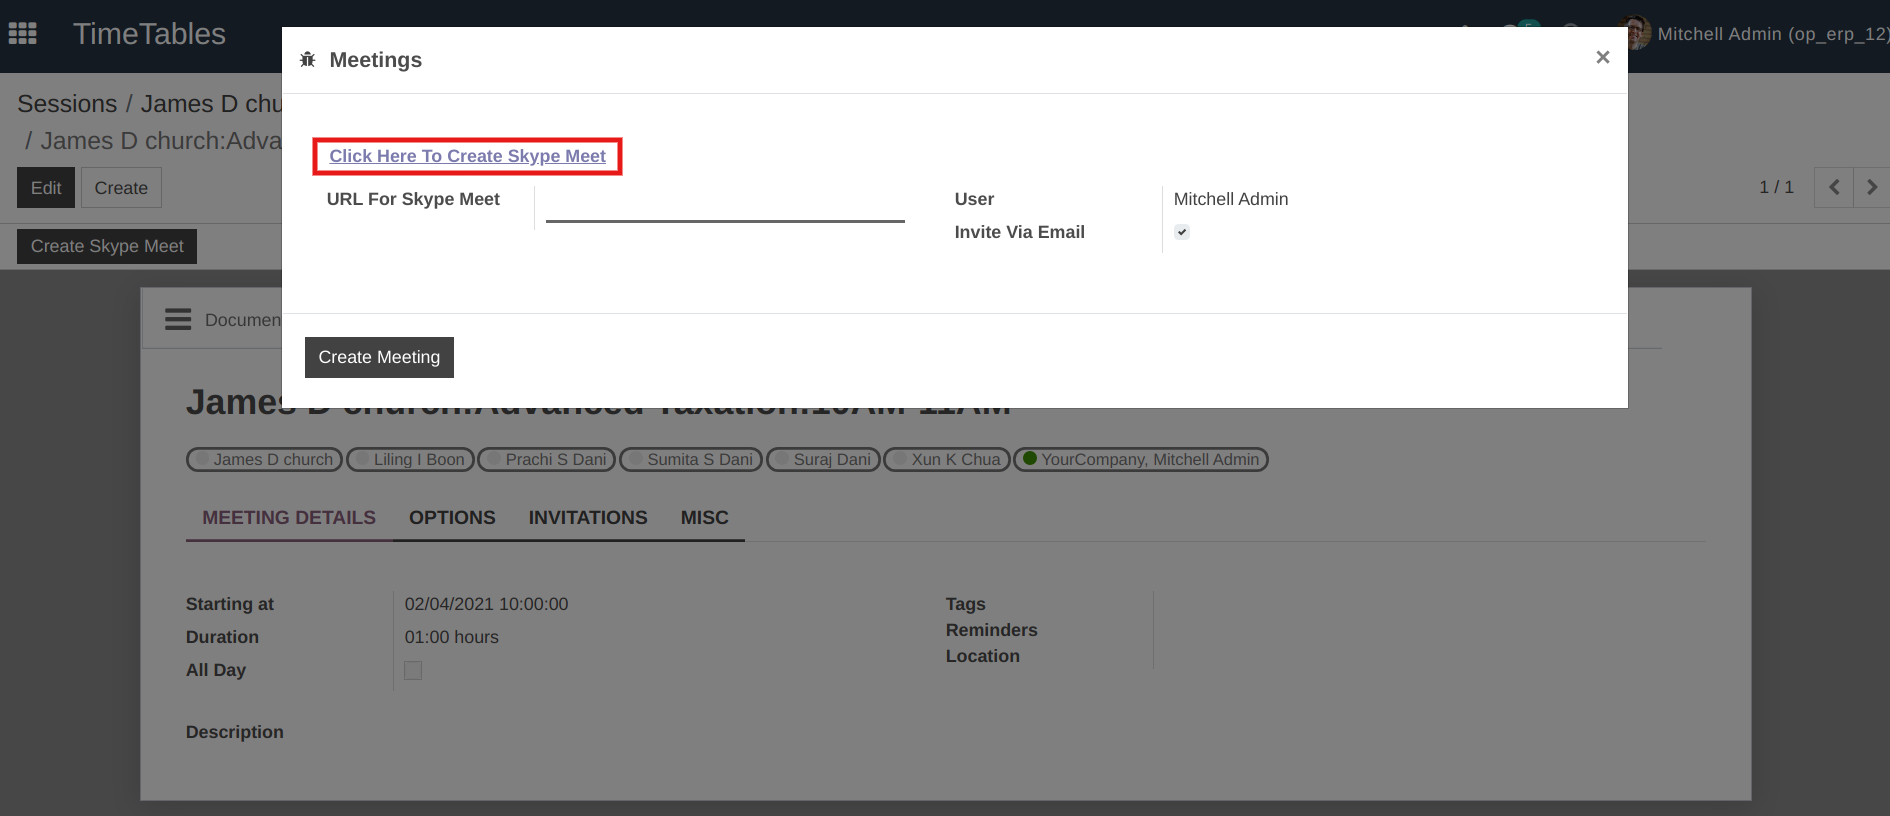Image resolution: width=1890 pixels, height=816 pixels.
Task: Click the Location field label
Action: tap(983, 656)
